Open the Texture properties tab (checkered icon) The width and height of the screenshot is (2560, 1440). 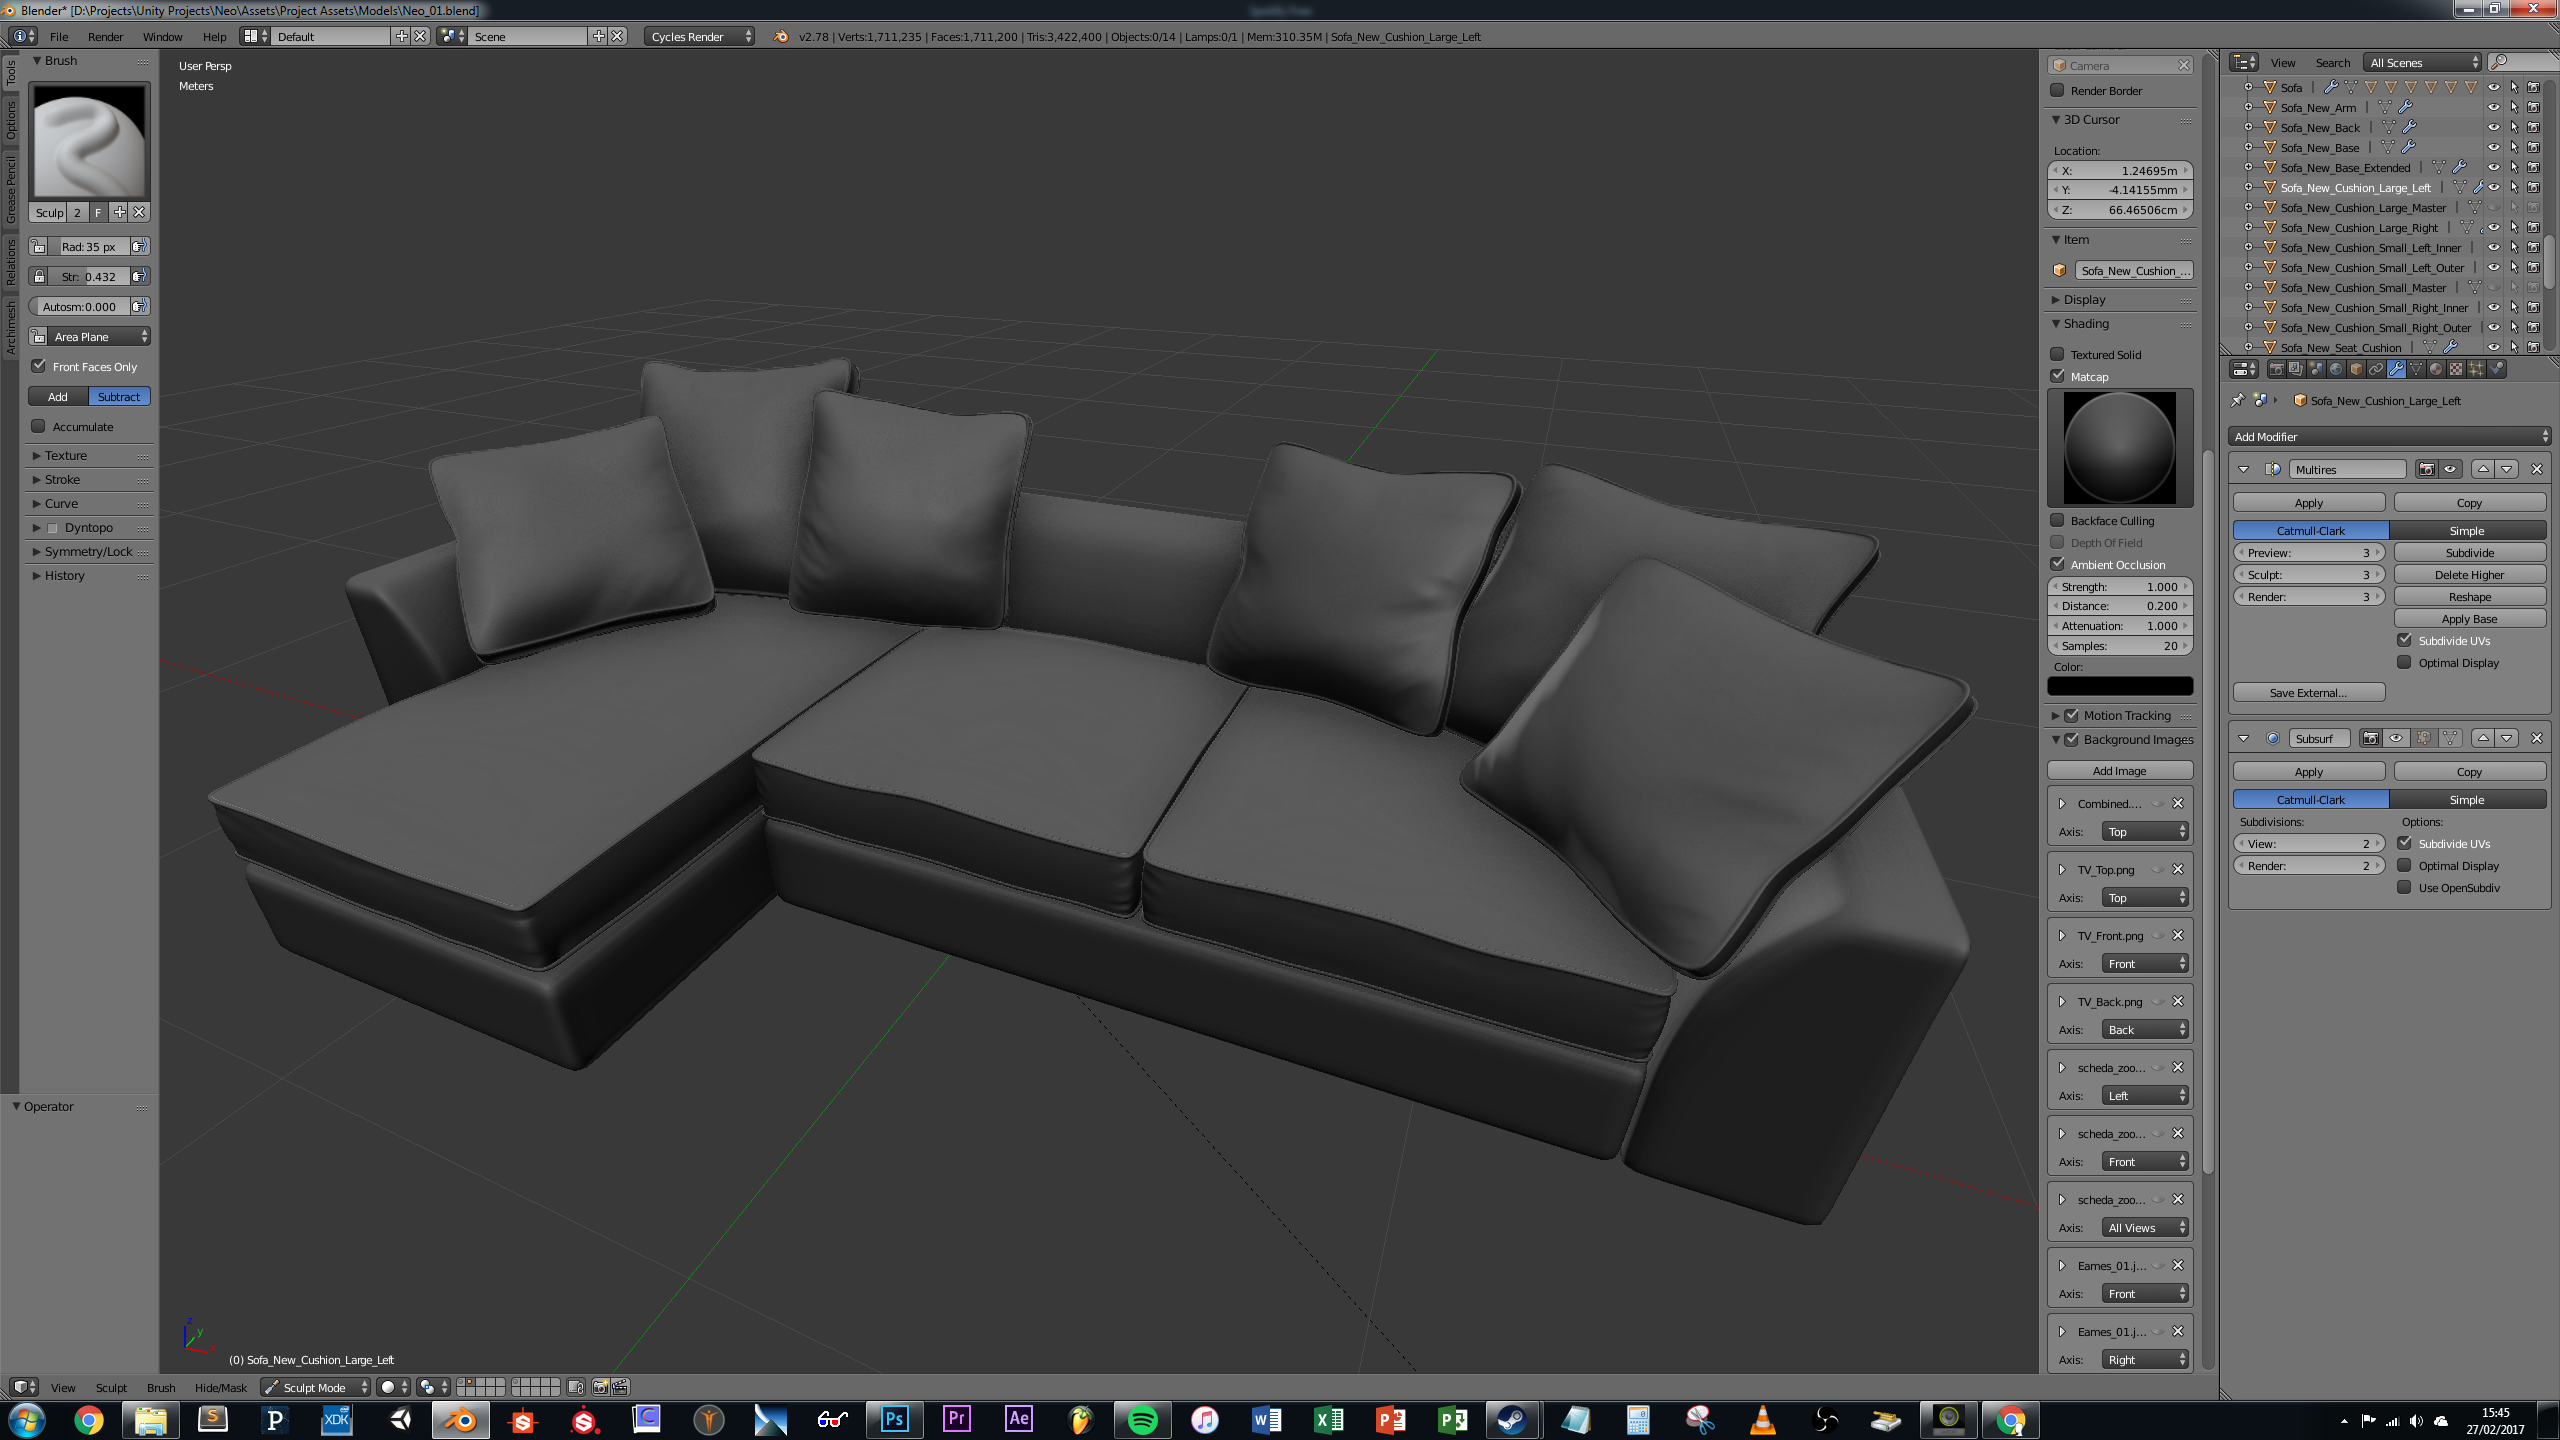(x=2456, y=369)
